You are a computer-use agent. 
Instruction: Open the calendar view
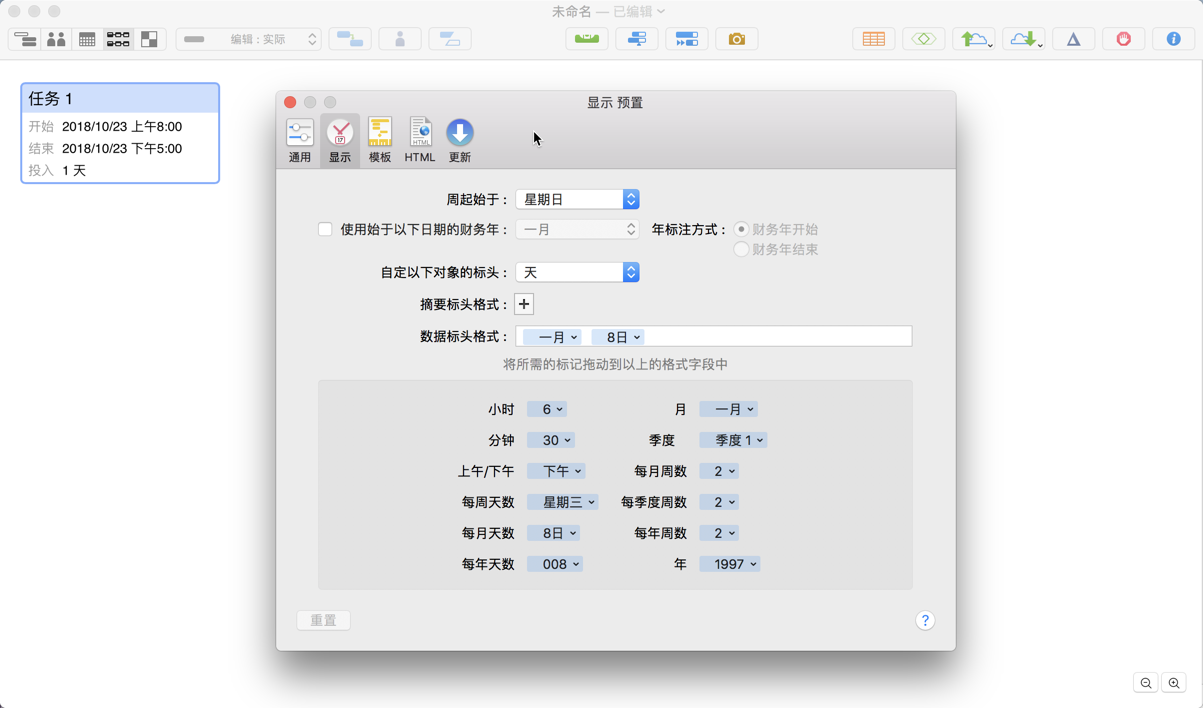click(x=87, y=39)
